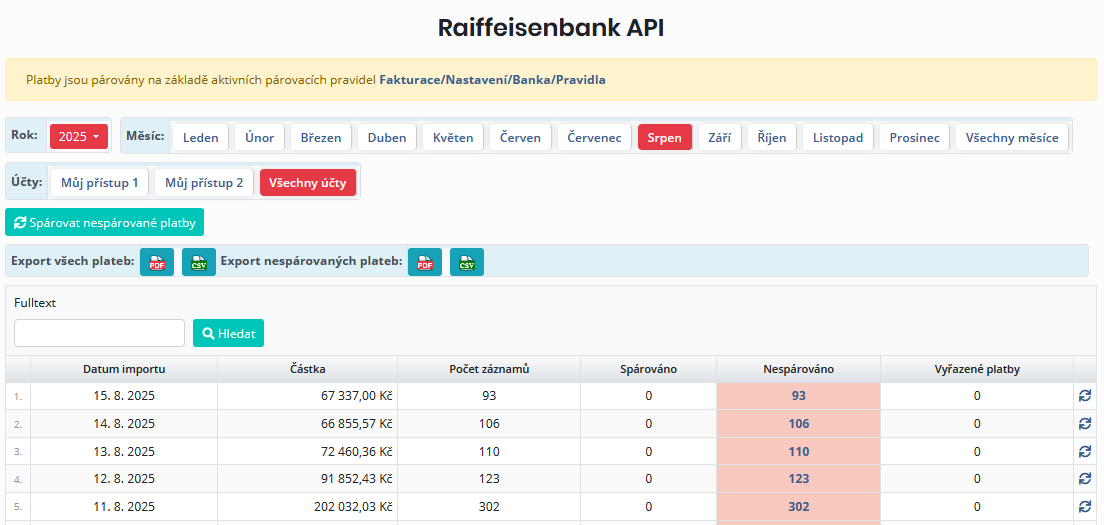Select Všechny účty filter
Viewport: 1104px width, 525px height.
click(x=308, y=183)
